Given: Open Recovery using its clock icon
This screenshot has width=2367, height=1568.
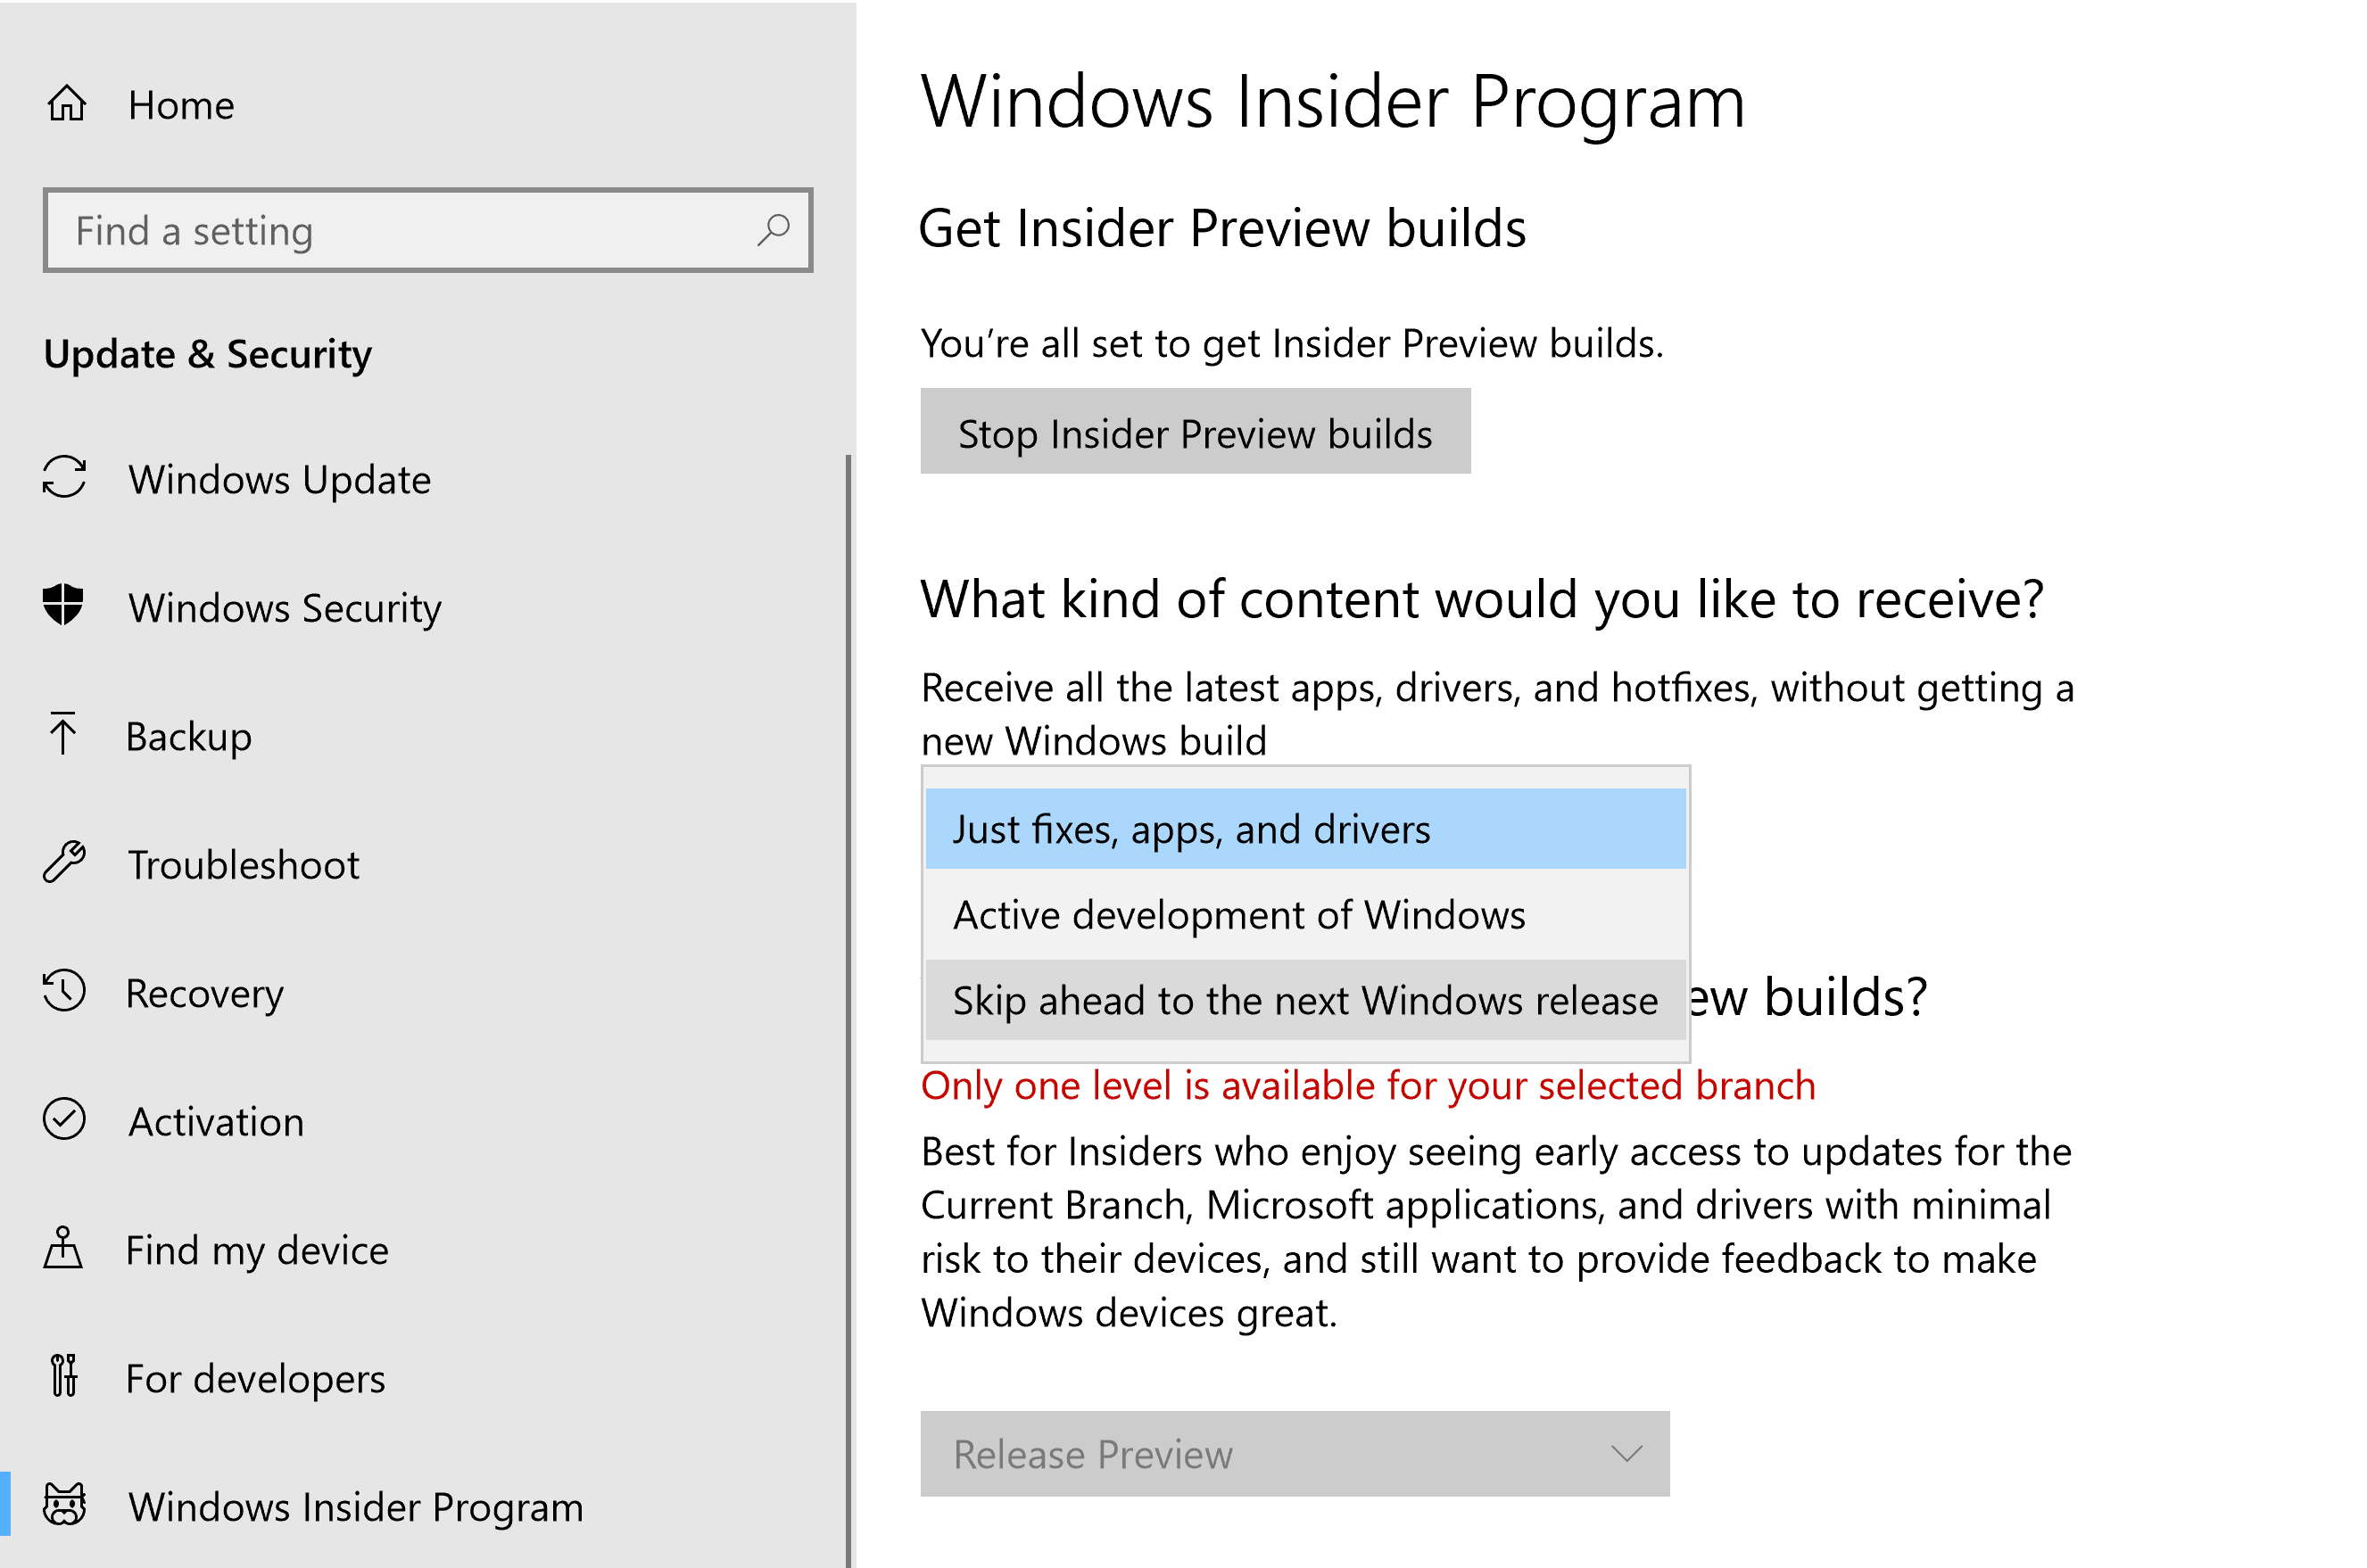Looking at the screenshot, I should pos(64,992).
